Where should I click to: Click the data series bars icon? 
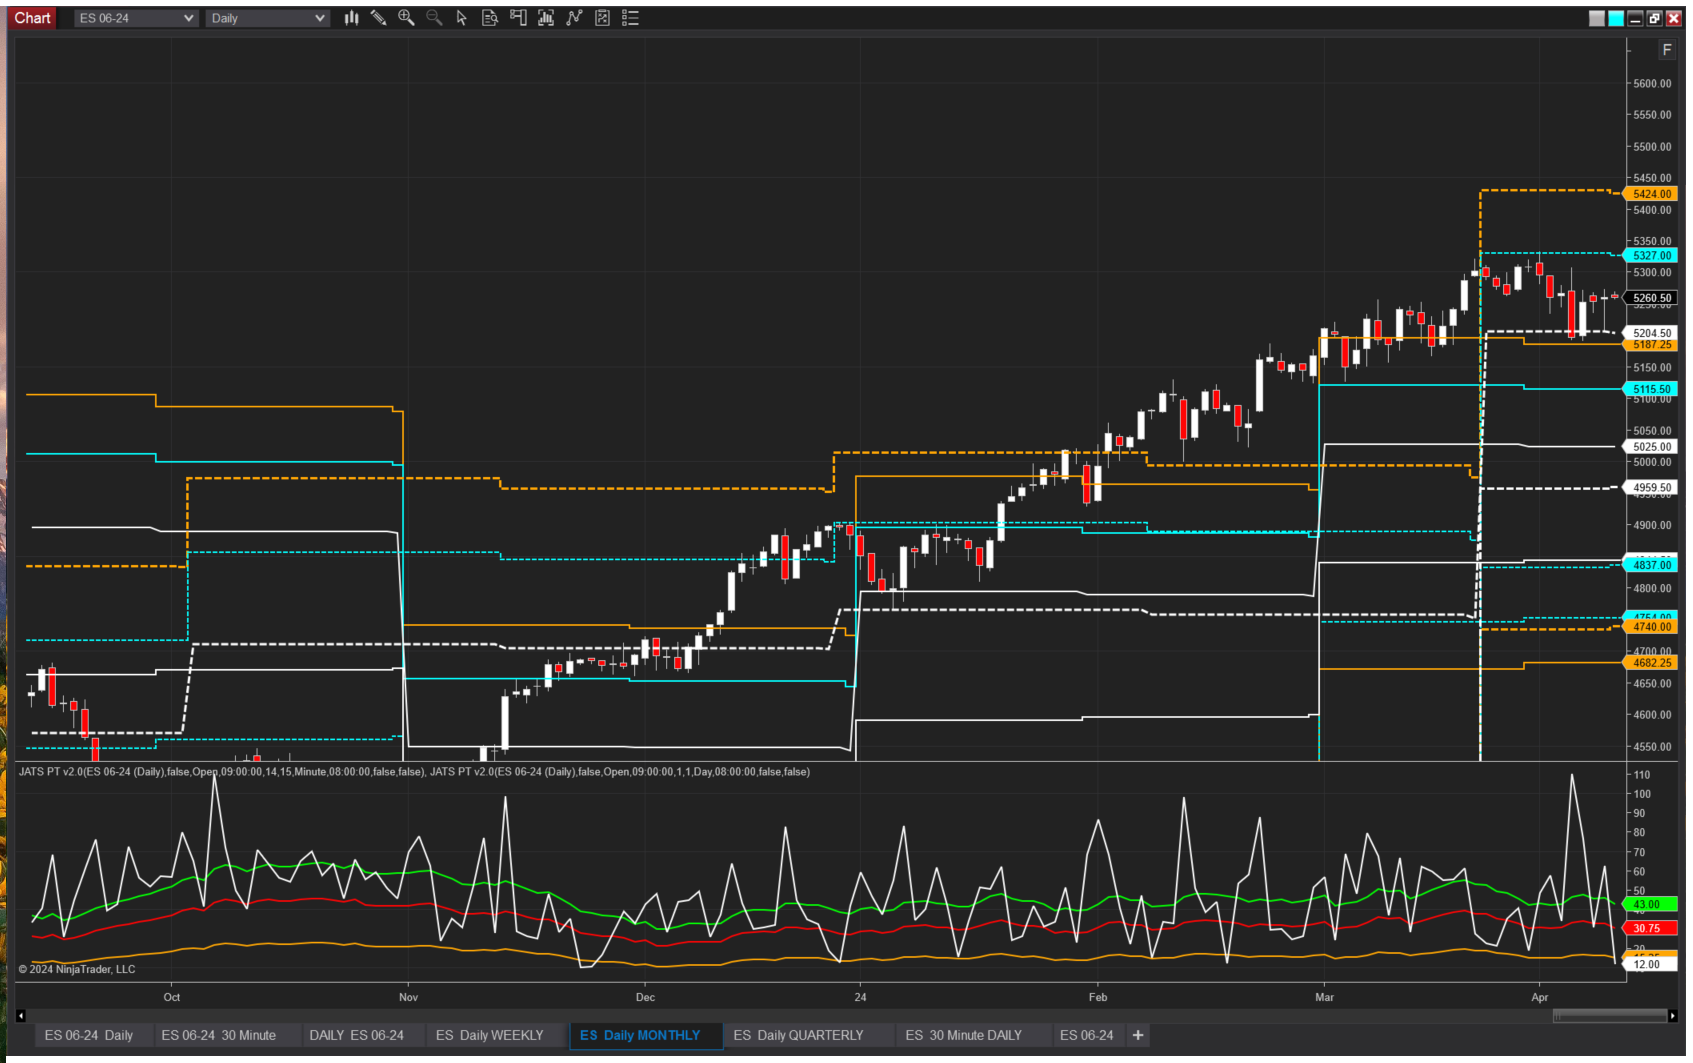point(545,17)
